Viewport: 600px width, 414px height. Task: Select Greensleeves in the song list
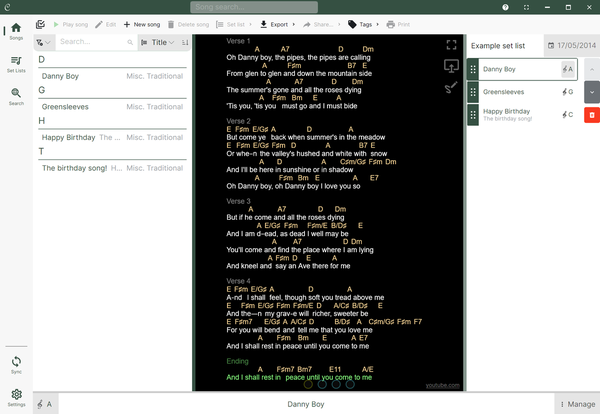click(112, 107)
